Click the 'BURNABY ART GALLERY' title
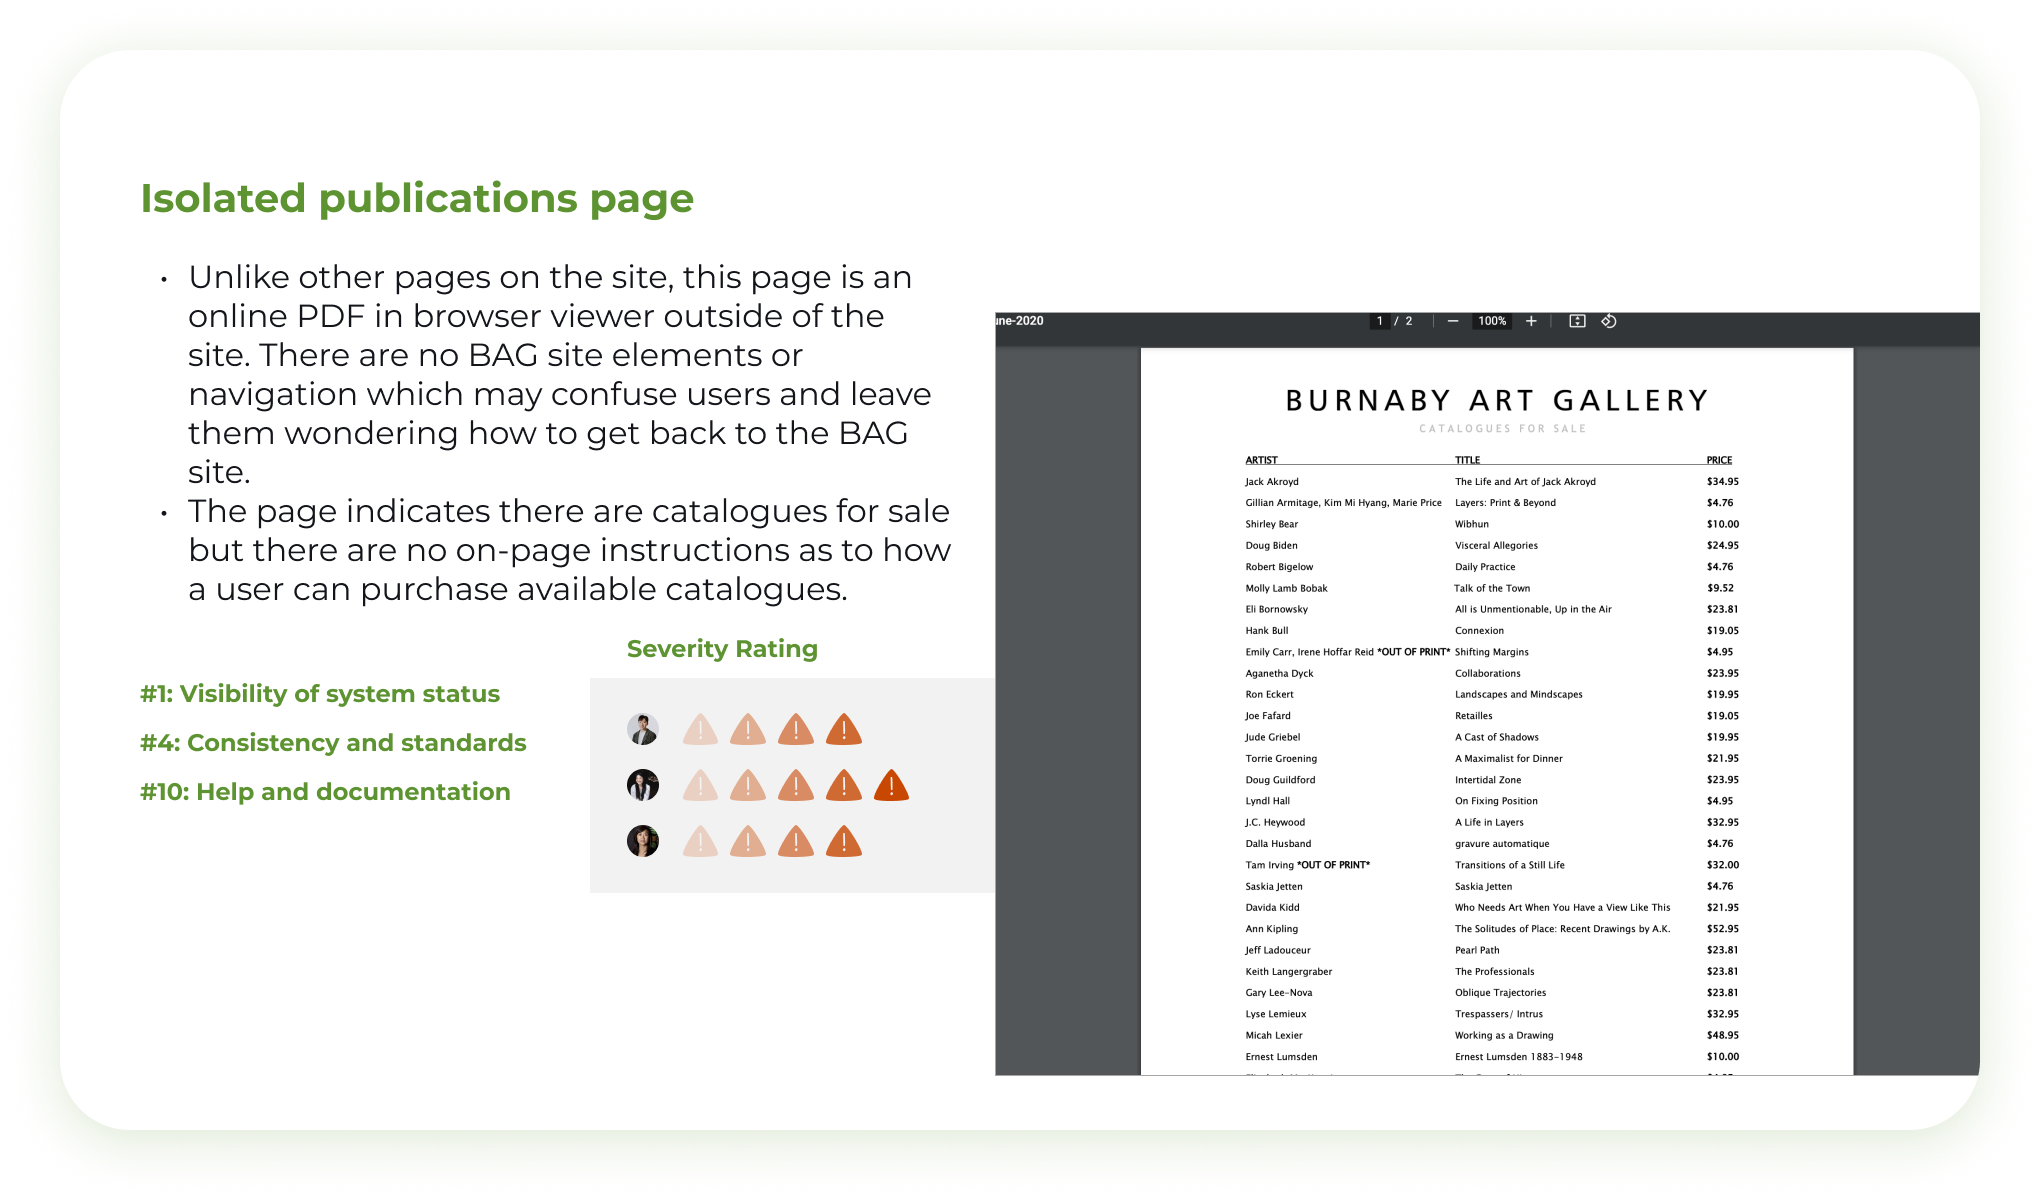 click(1497, 401)
